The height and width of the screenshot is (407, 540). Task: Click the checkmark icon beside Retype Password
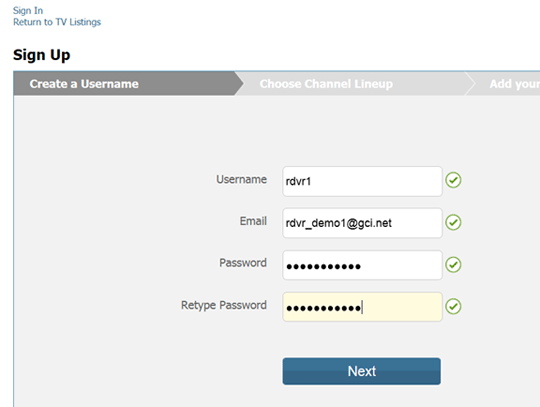453,306
